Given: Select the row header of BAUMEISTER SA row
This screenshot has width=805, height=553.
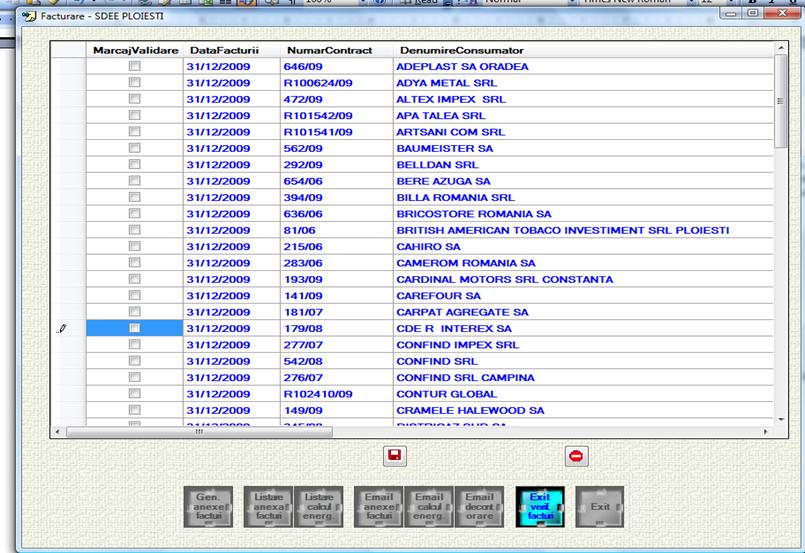Looking at the screenshot, I should click(68, 148).
